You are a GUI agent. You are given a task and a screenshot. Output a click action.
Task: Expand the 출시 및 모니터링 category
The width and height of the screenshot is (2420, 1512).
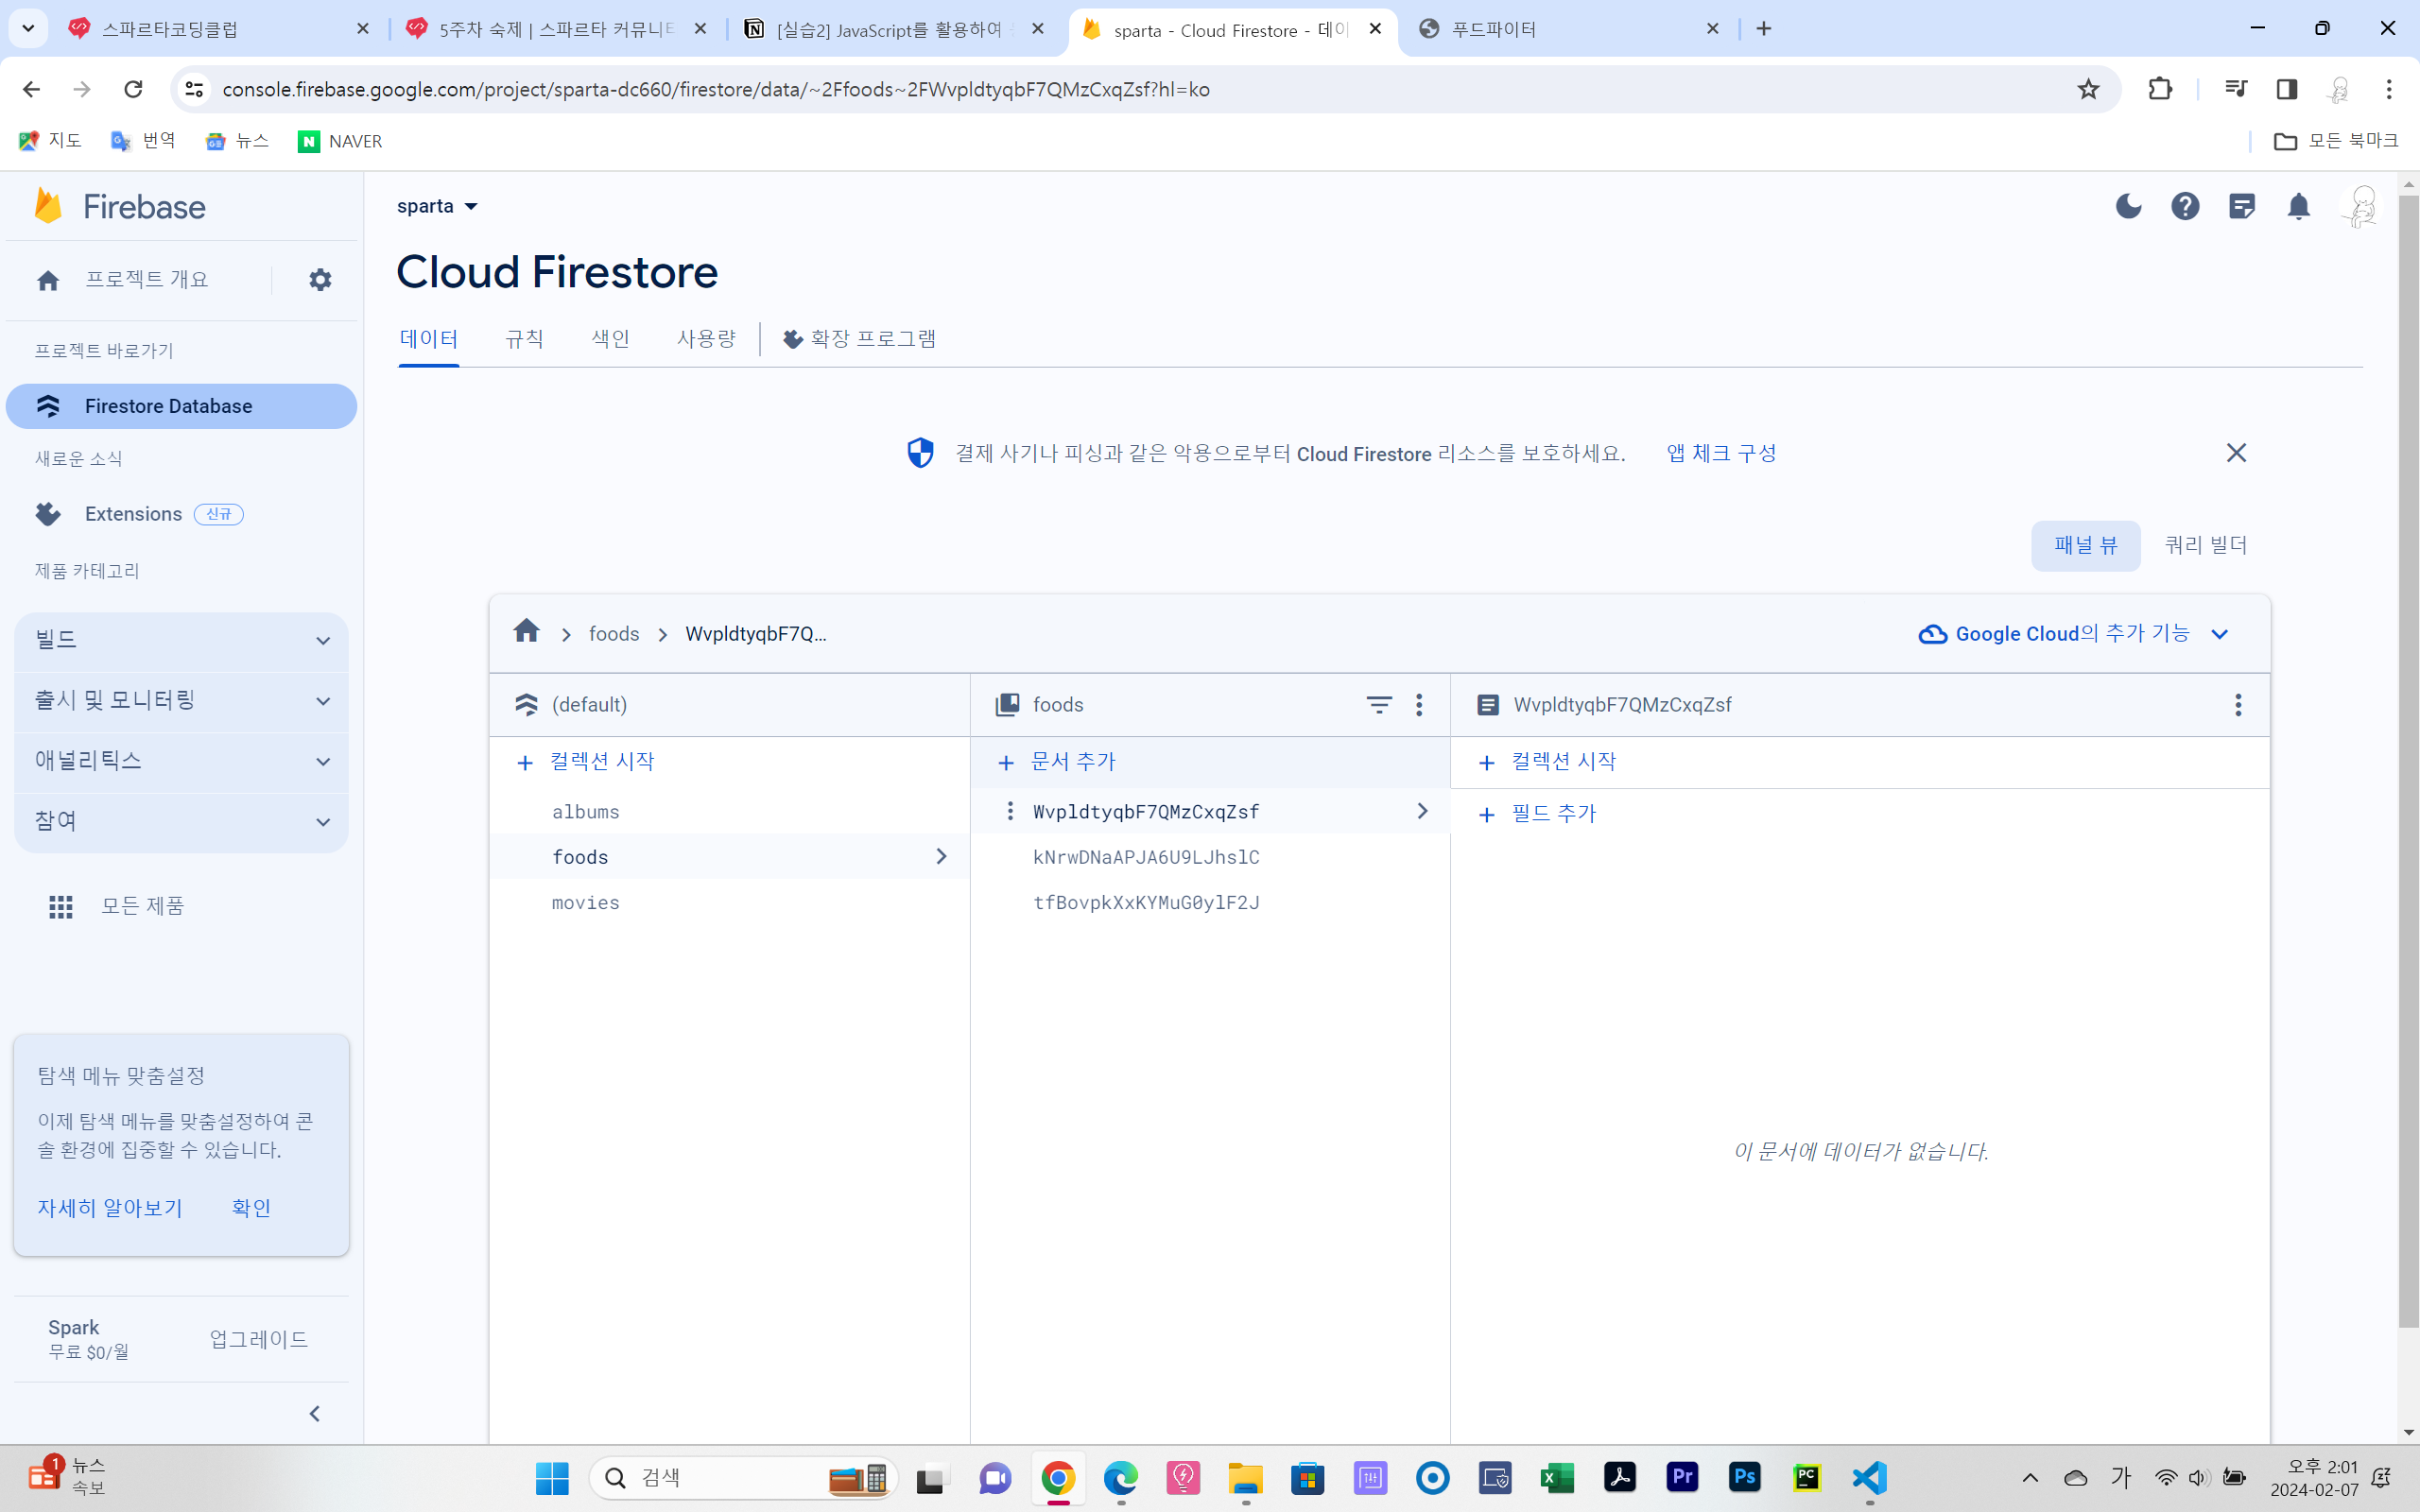point(181,701)
